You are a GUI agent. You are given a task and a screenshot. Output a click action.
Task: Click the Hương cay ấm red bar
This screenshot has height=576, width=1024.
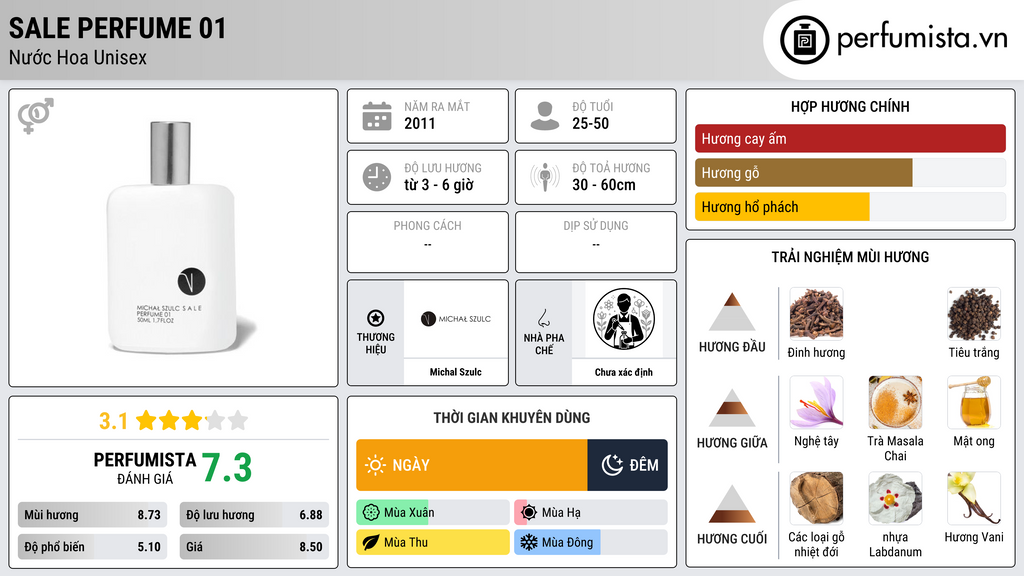tap(850, 138)
